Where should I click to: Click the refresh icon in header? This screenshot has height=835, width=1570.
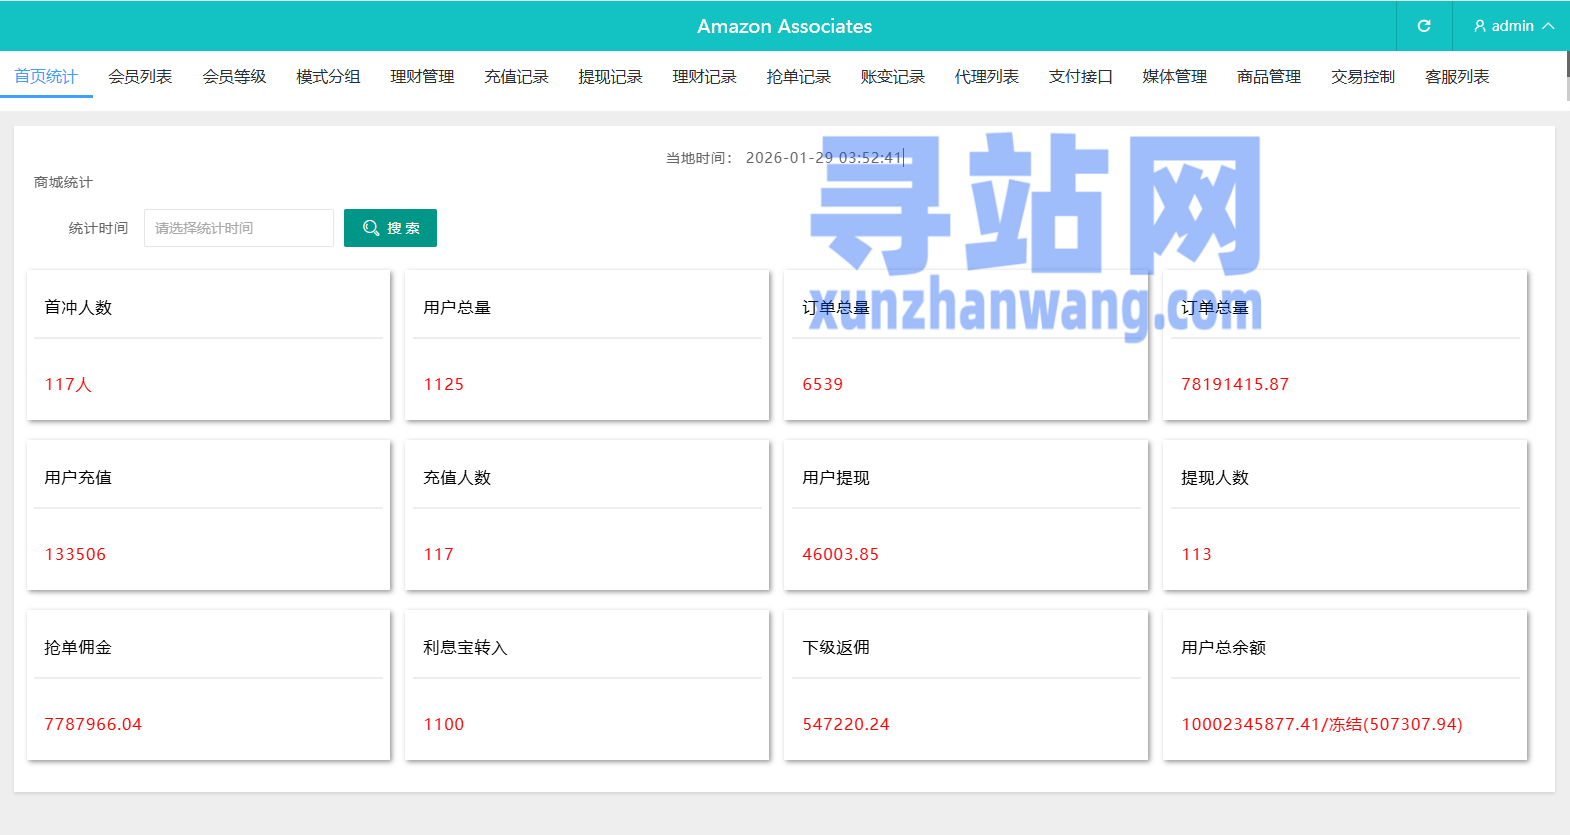tap(1424, 26)
